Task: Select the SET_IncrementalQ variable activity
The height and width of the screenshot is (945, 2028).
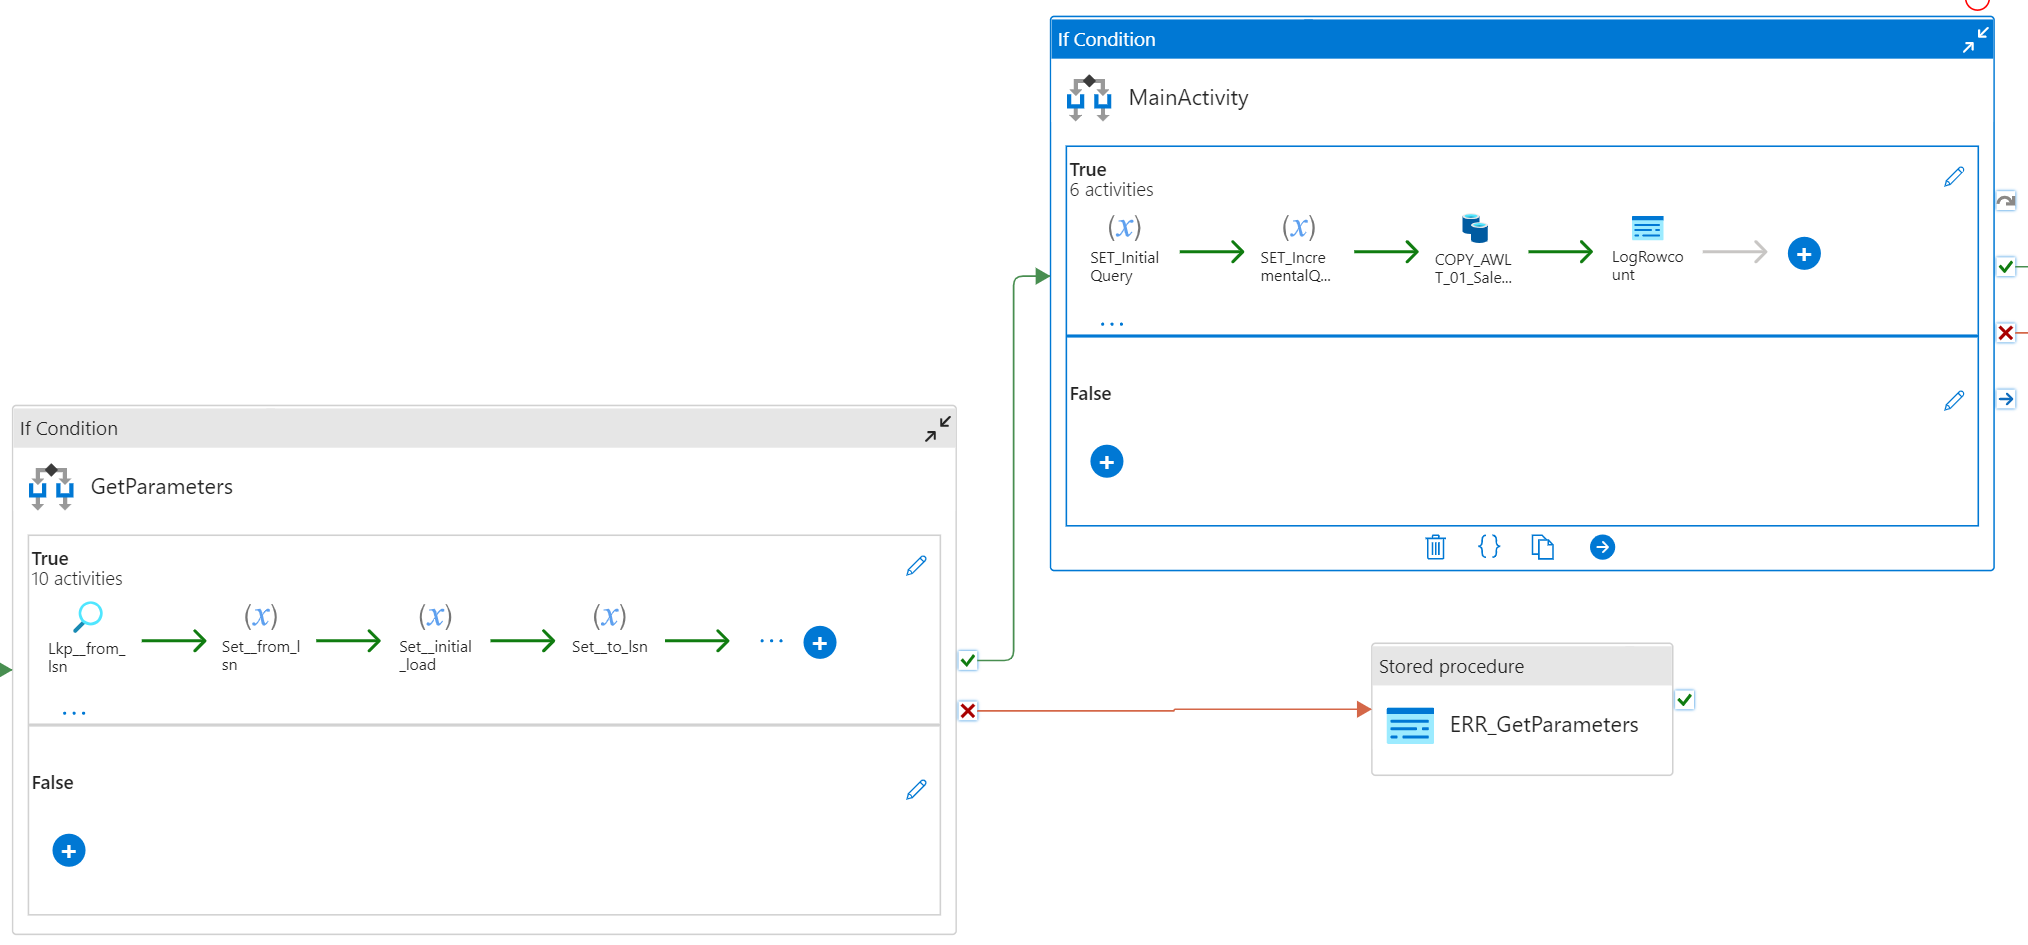Action: 1297,249
